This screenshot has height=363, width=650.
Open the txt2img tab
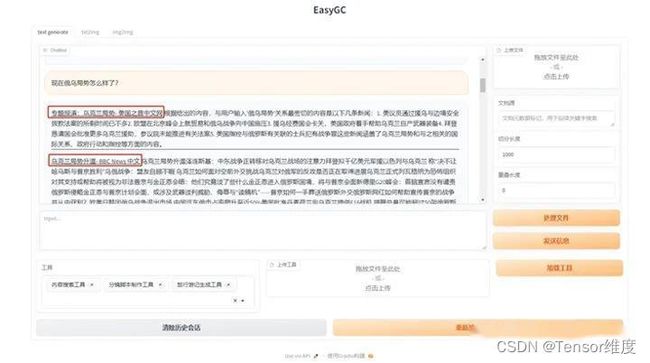pos(90,32)
